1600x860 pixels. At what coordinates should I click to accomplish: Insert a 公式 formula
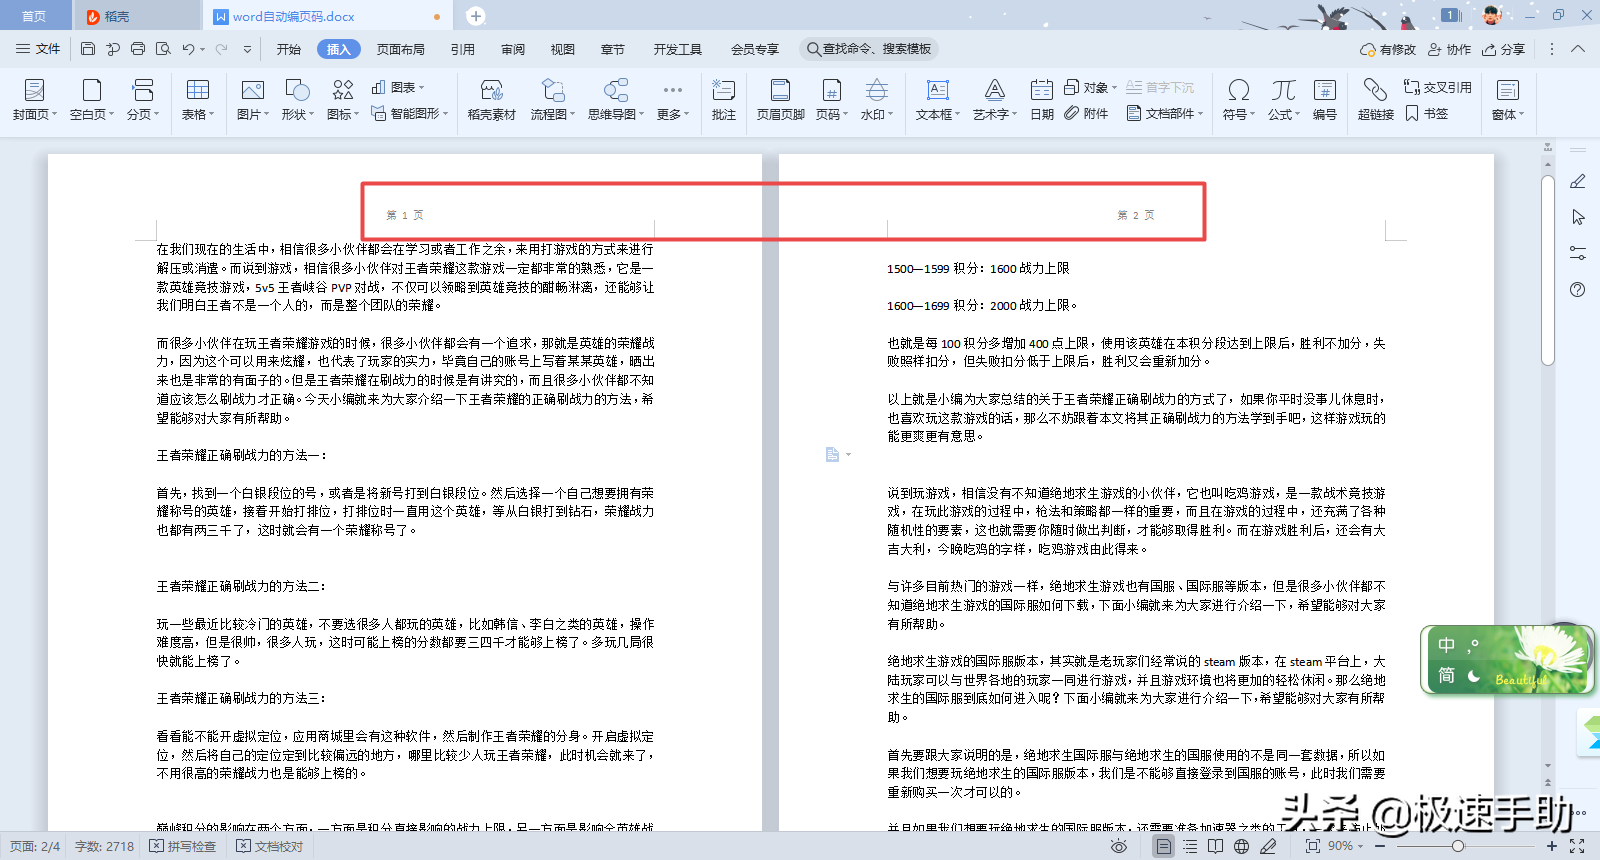coord(1284,100)
